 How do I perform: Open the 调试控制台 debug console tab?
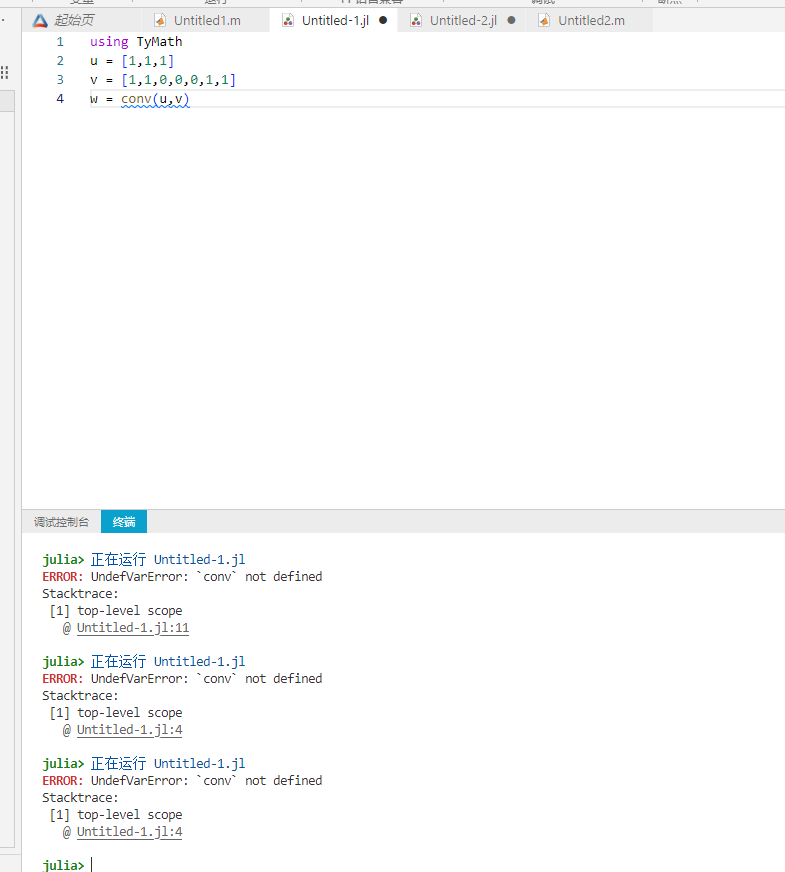pyautogui.click(x=61, y=522)
